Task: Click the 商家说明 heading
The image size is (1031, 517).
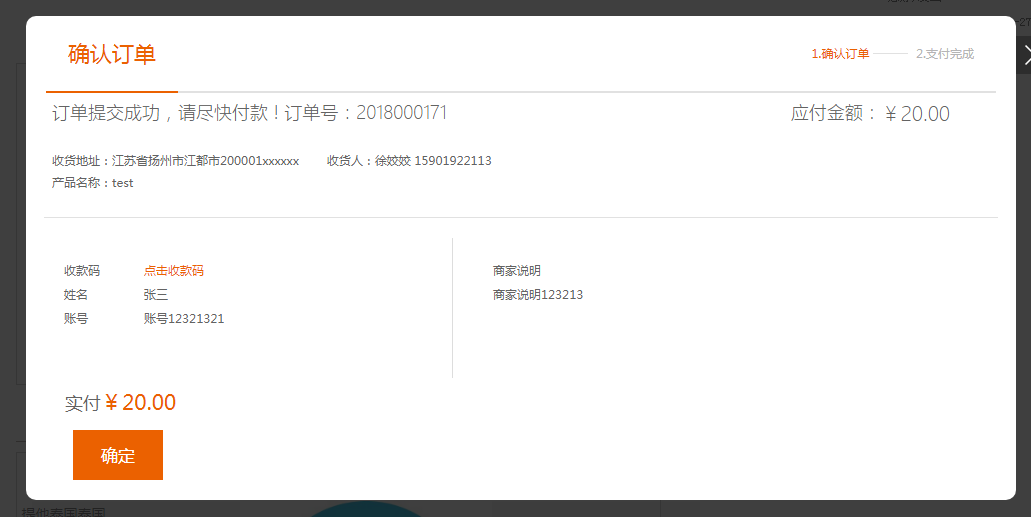Action: [x=517, y=271]
